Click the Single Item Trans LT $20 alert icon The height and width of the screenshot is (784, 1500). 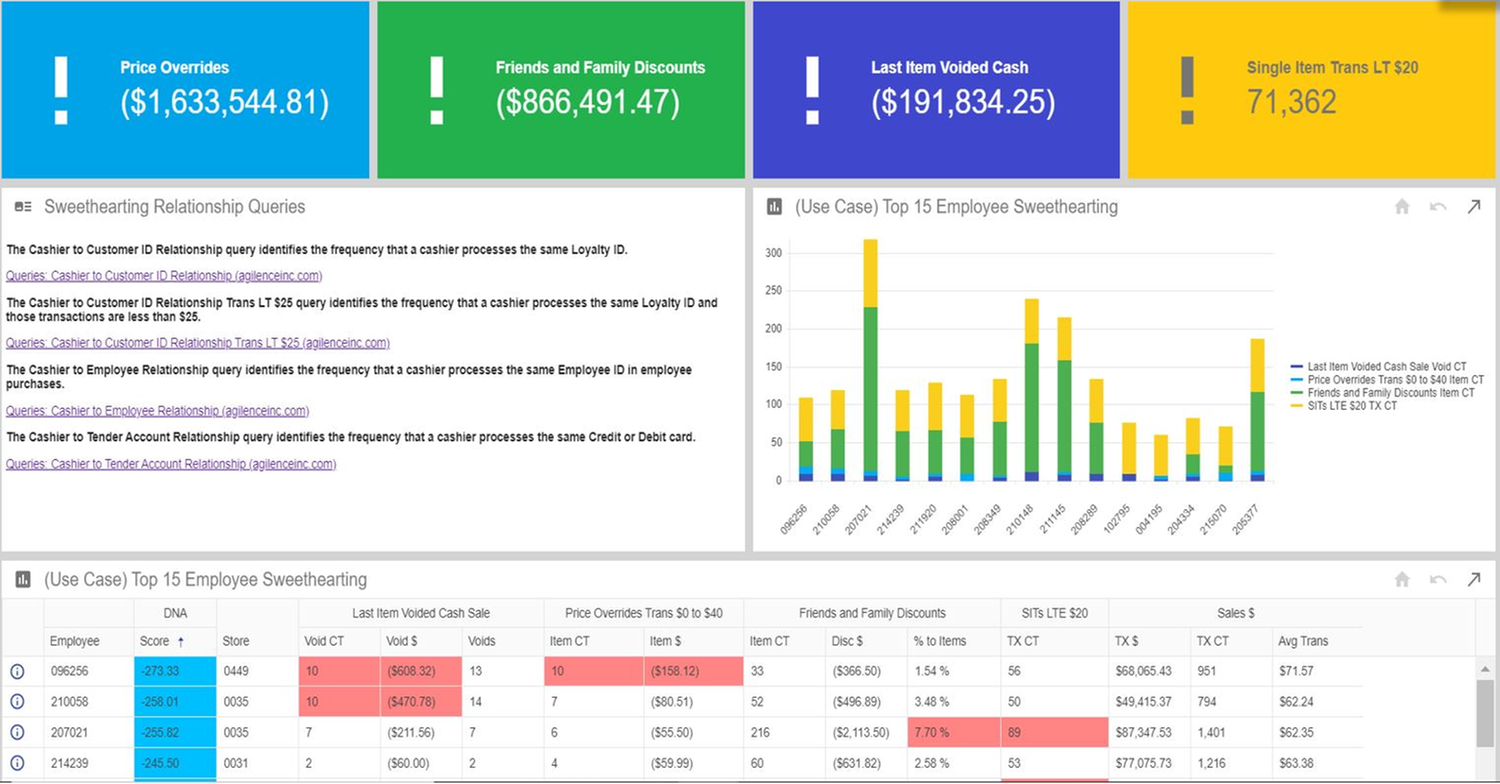1186,90
